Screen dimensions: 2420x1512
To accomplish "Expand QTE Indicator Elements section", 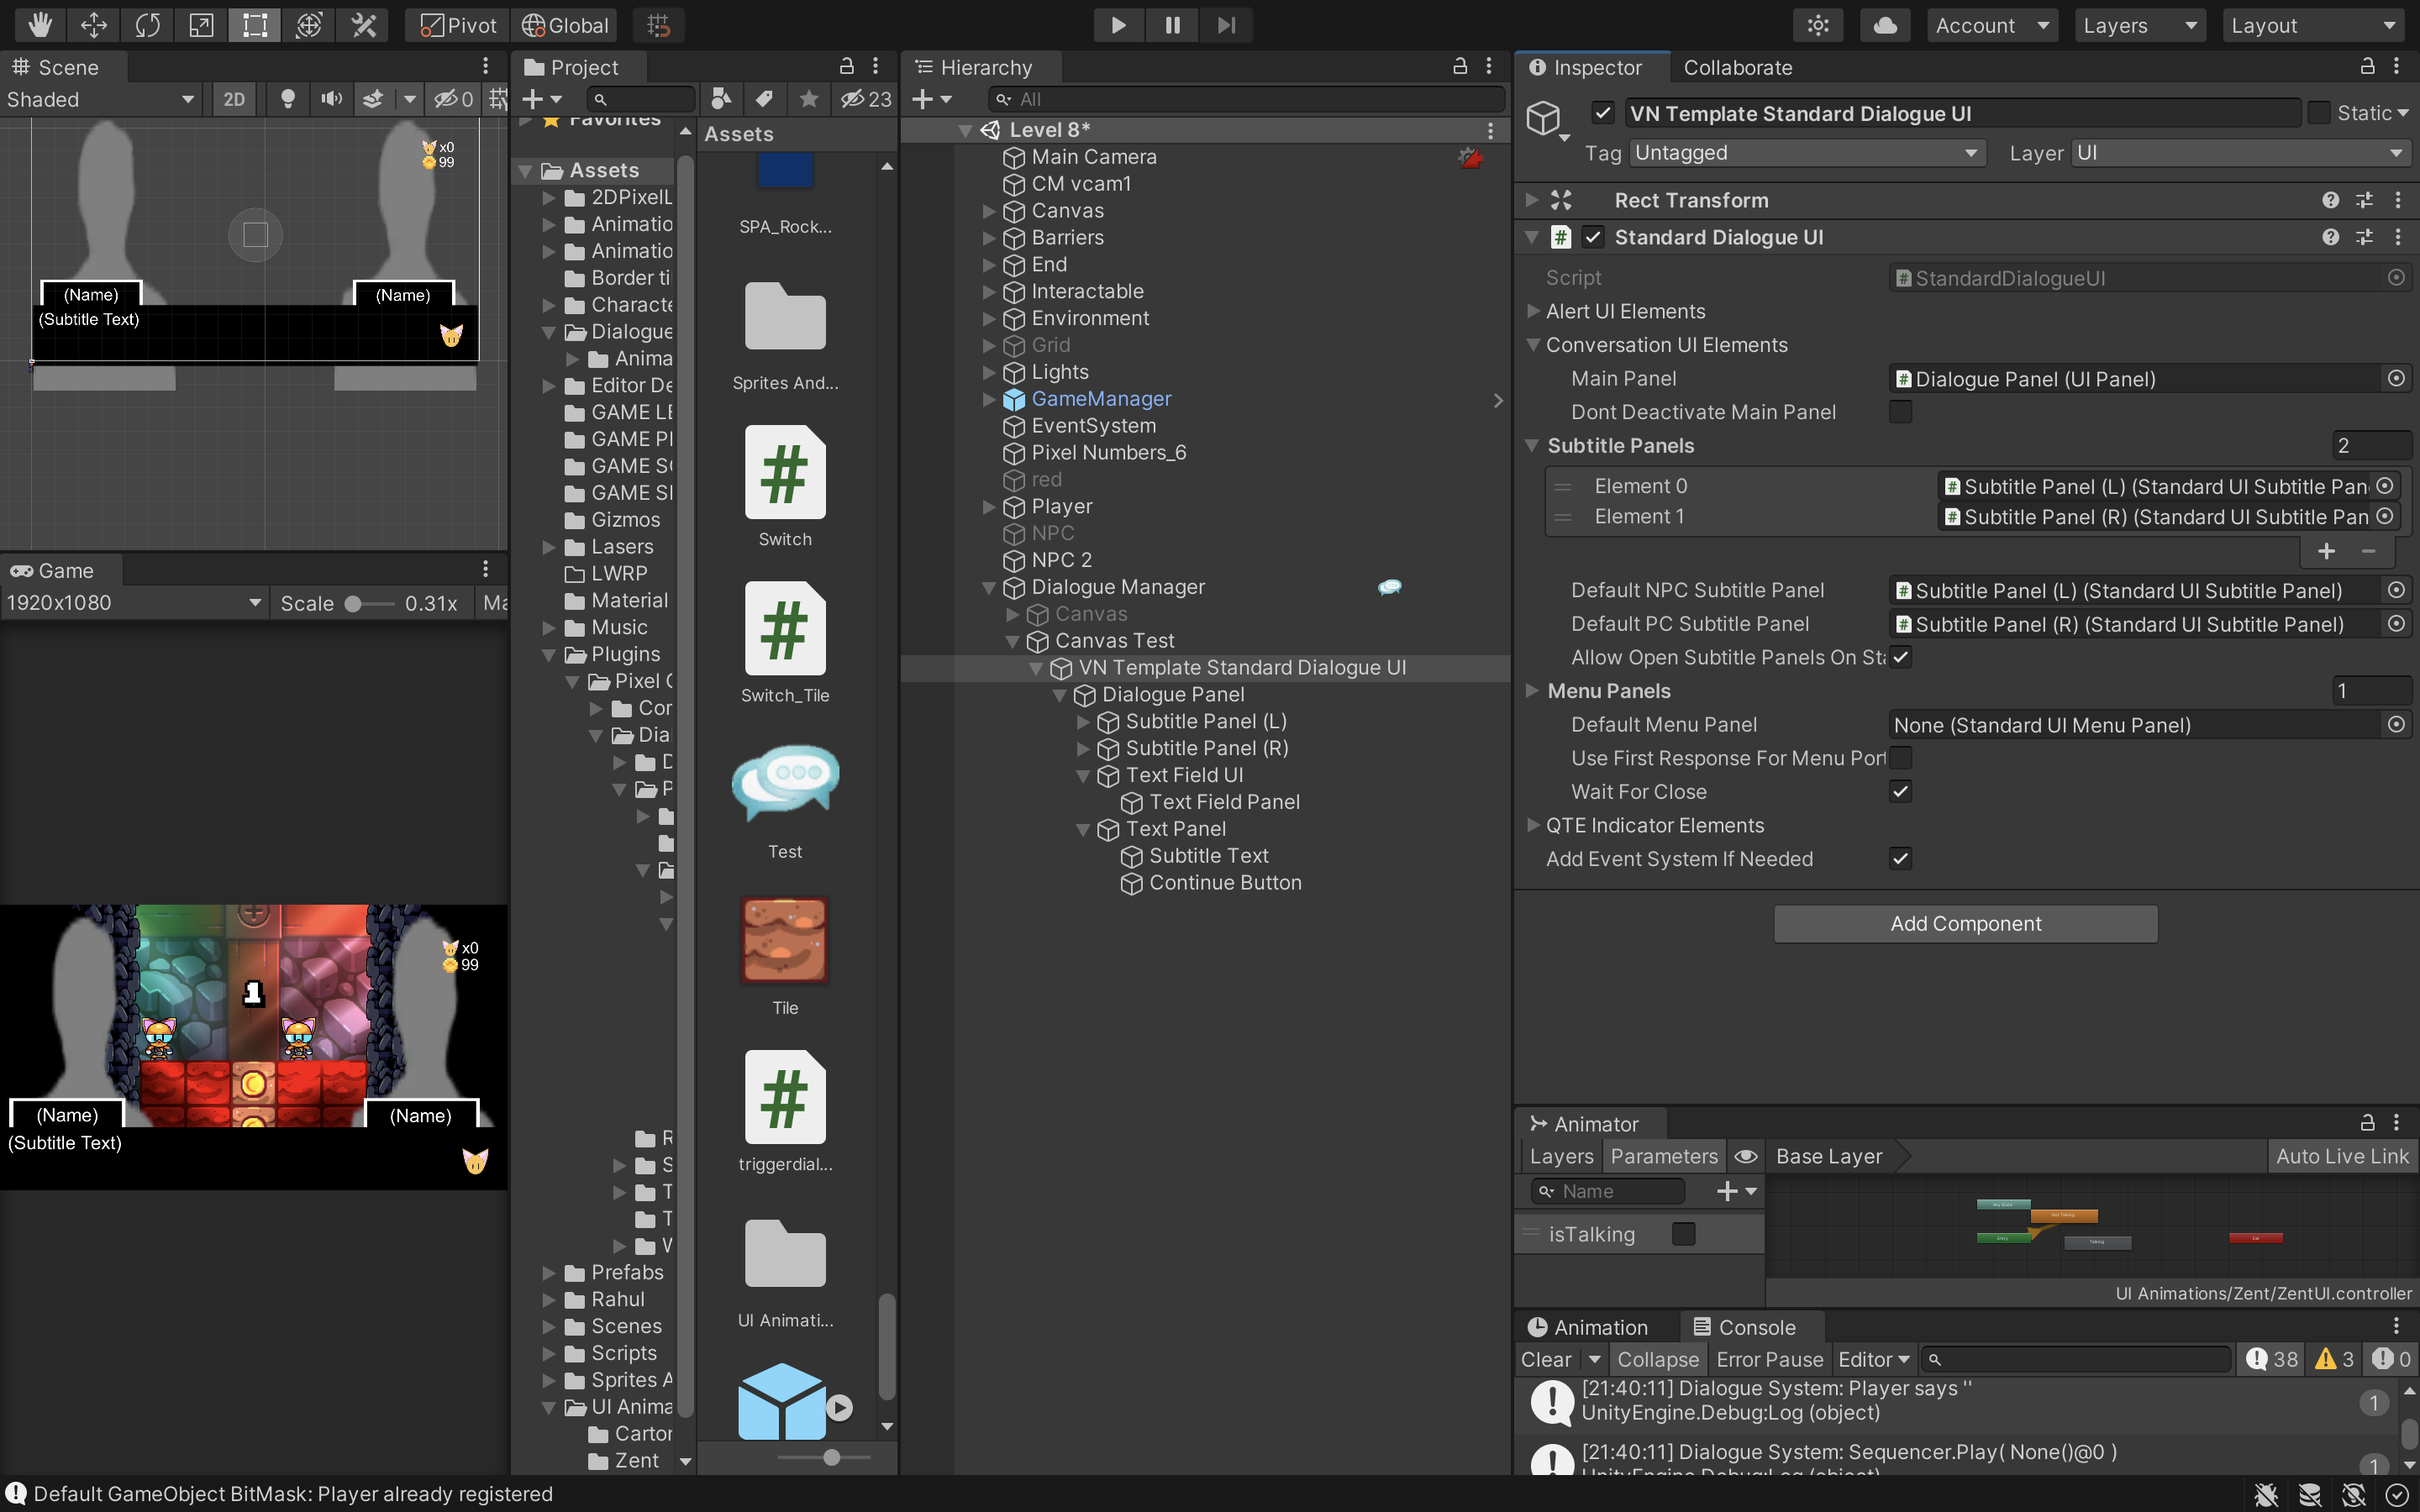I will click(x=1533, y=825).
